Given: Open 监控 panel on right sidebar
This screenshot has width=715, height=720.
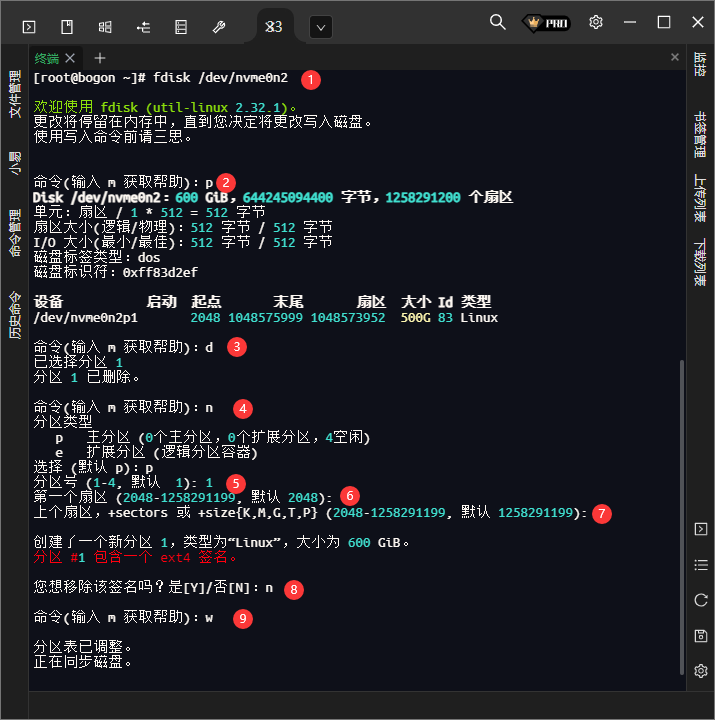Looking at the screenshot, I should pos(700,64).
